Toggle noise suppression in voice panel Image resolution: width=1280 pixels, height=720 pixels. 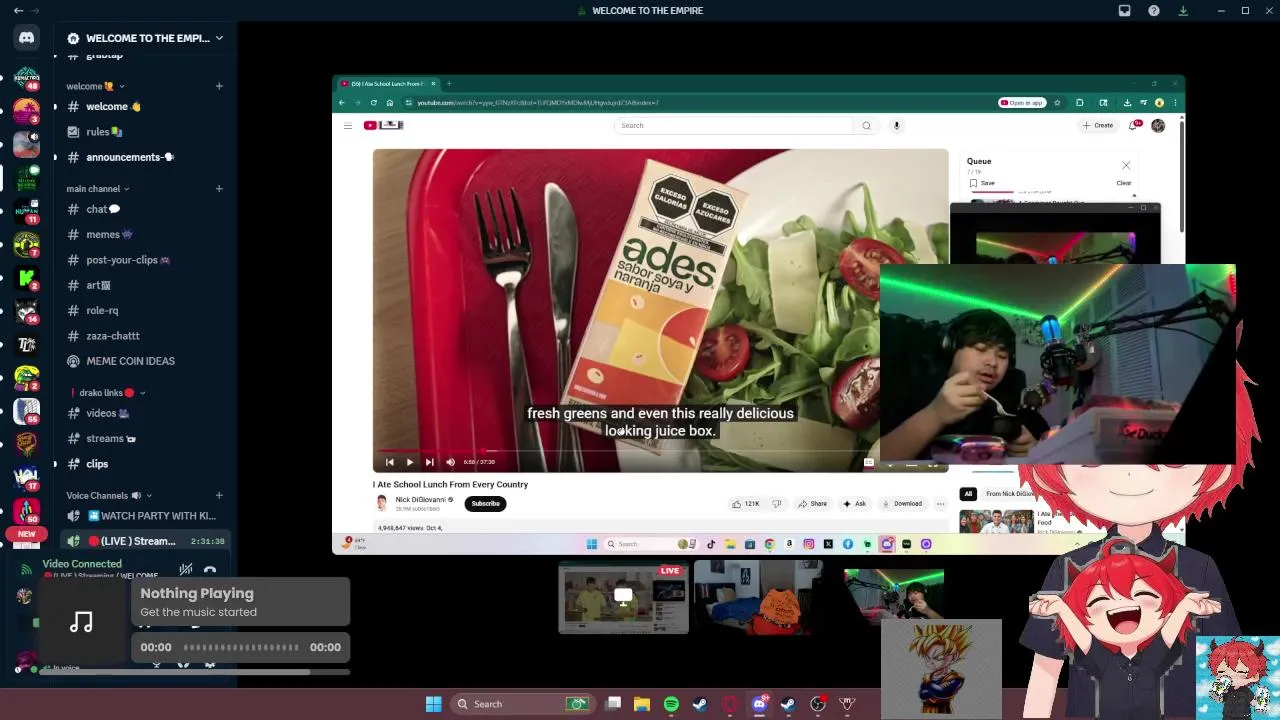click(x=186, y=570)
